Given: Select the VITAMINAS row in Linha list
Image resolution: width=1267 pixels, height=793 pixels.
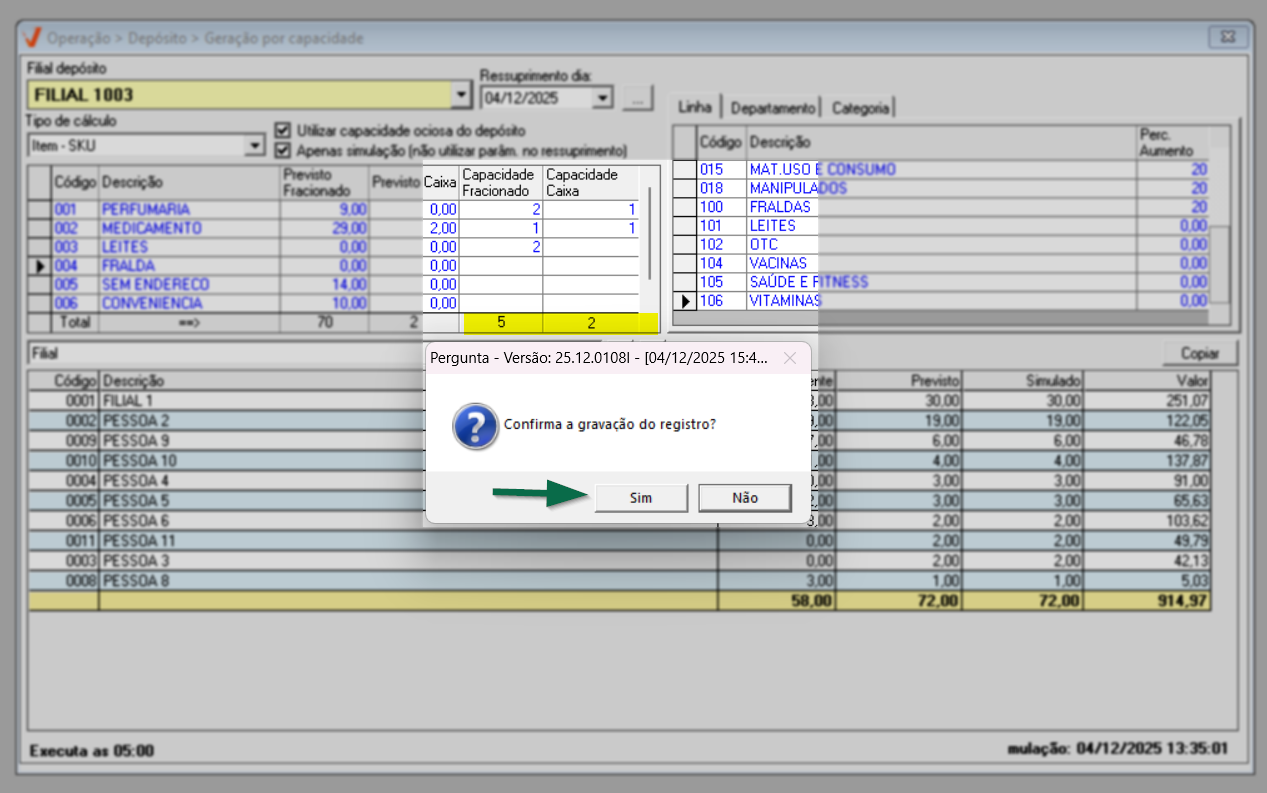Looking at the screenshot, I should point(784,301).
